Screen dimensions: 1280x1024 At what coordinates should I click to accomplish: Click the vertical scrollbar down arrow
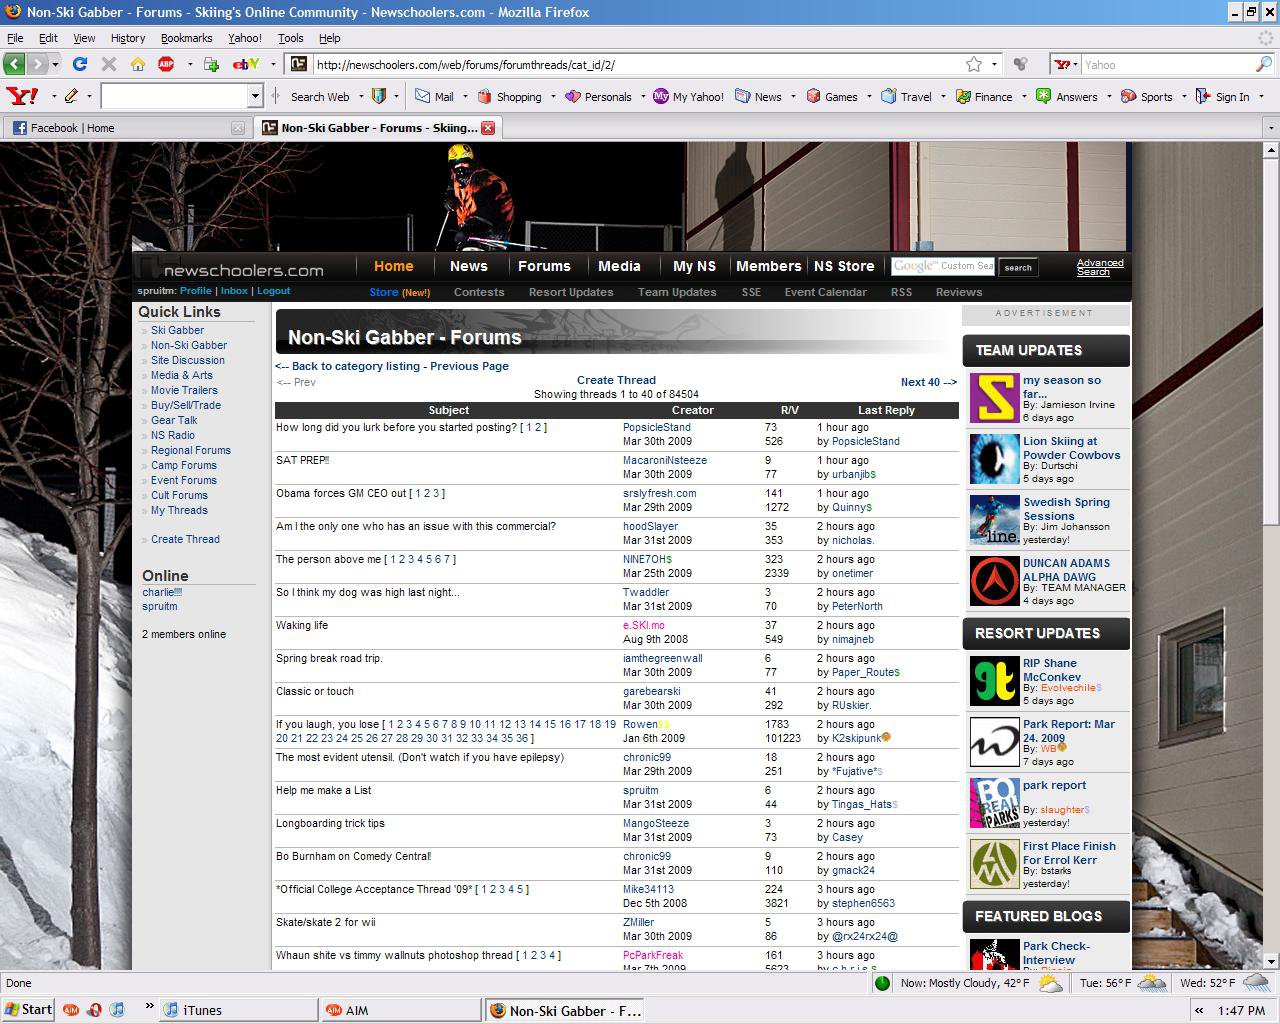[1270, 961]
